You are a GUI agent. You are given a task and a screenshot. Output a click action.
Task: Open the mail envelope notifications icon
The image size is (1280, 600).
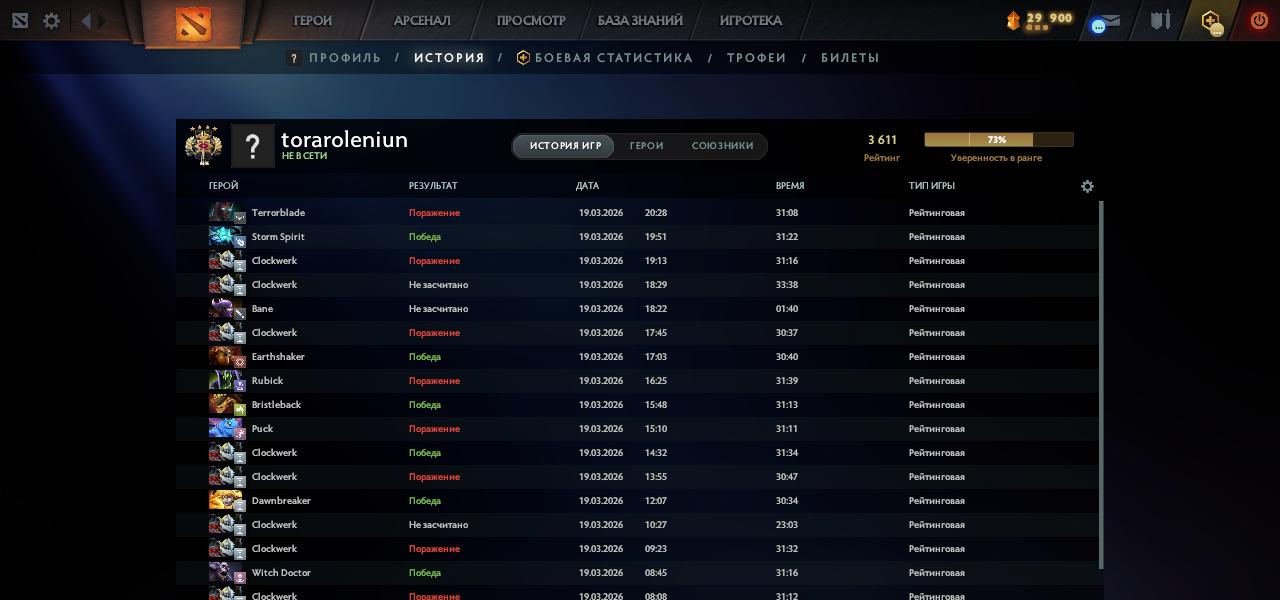point(1107,21)
